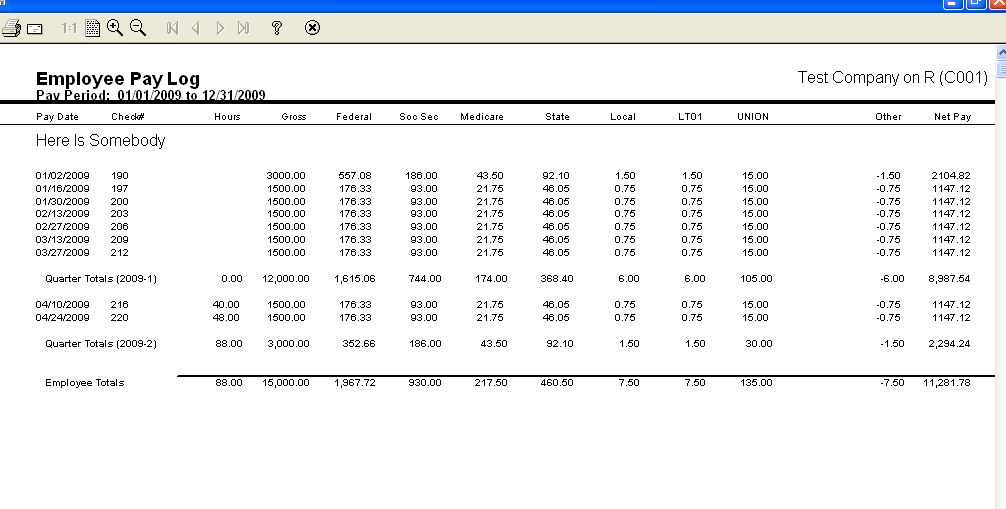Image resolution: width=1006 pixels, height=509 pixels.
Task: Click the envelope email icon in toolbar
Action: tap(35, 29)
